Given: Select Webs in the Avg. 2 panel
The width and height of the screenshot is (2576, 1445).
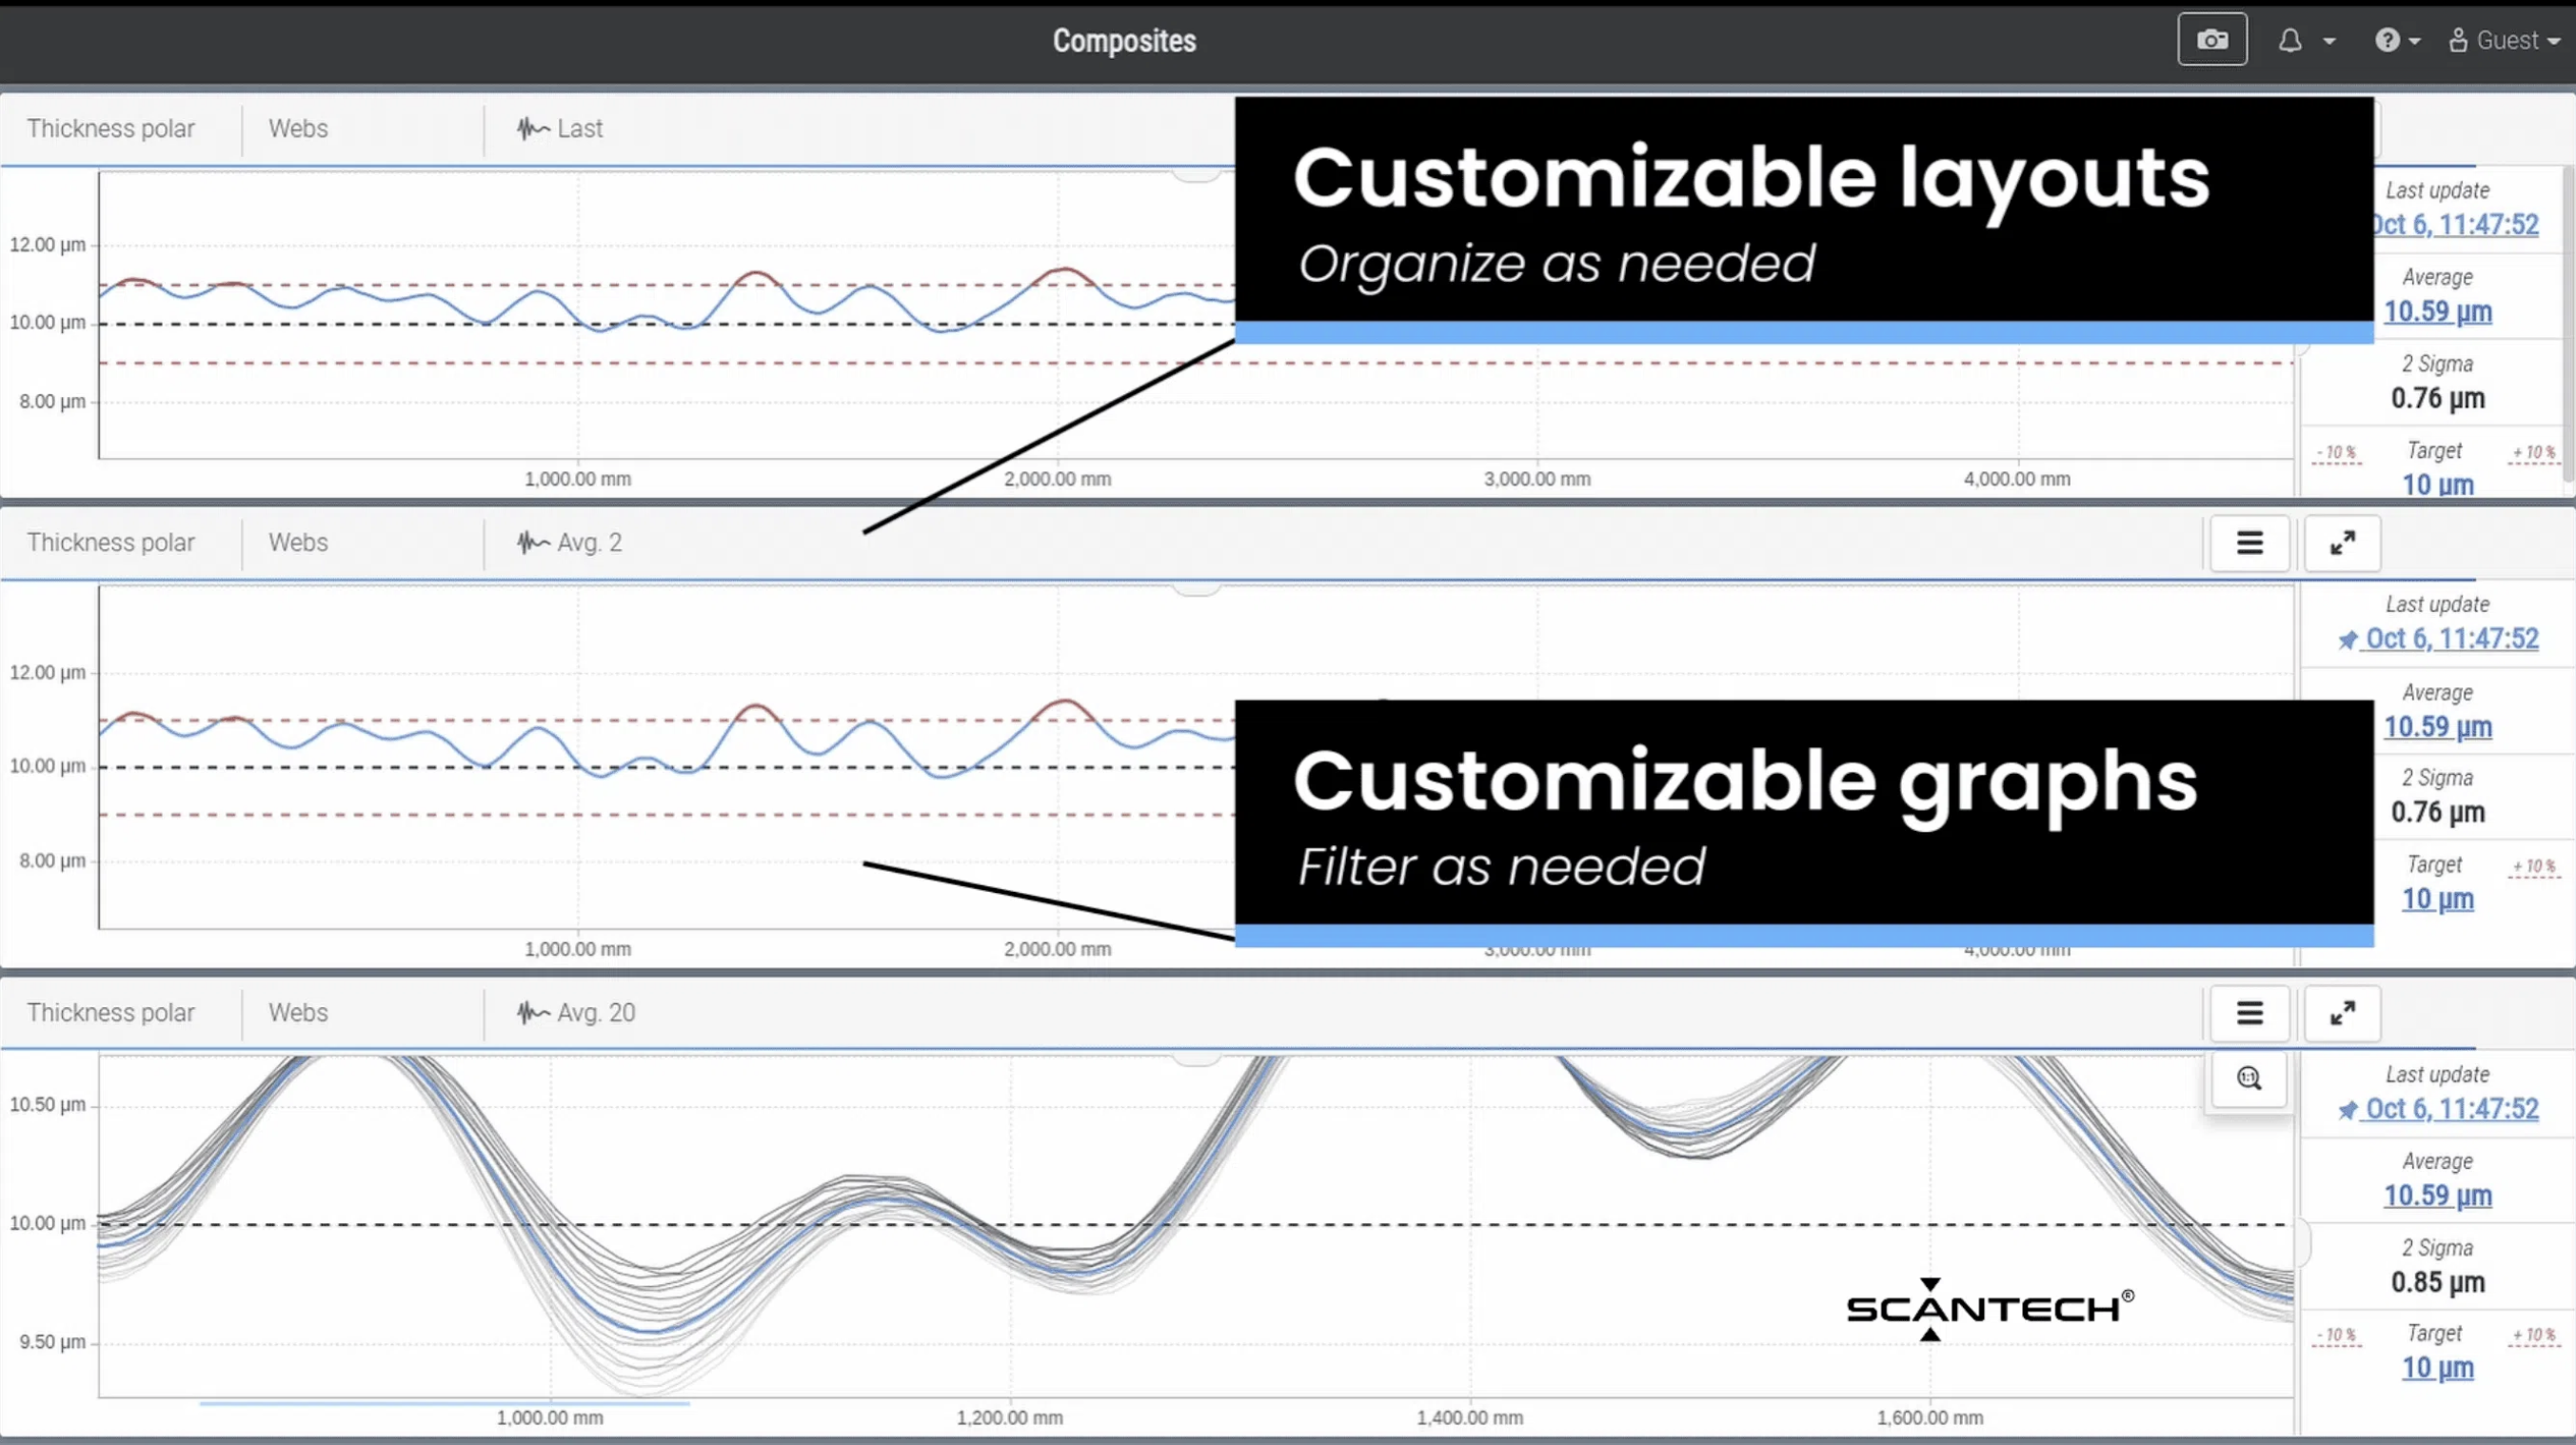Looking at the screenshot, I should [x=298, y=543].
